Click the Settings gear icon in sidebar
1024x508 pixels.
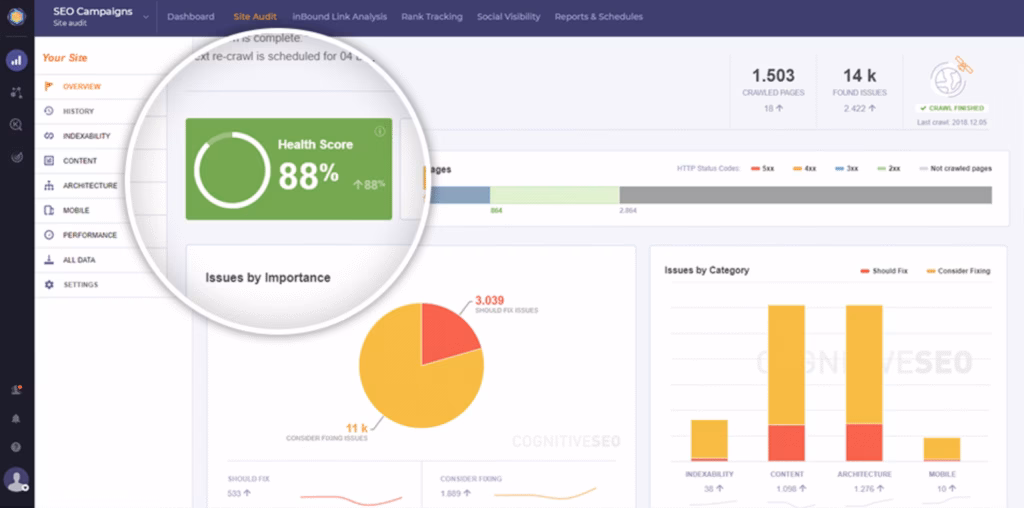point(49,285)
